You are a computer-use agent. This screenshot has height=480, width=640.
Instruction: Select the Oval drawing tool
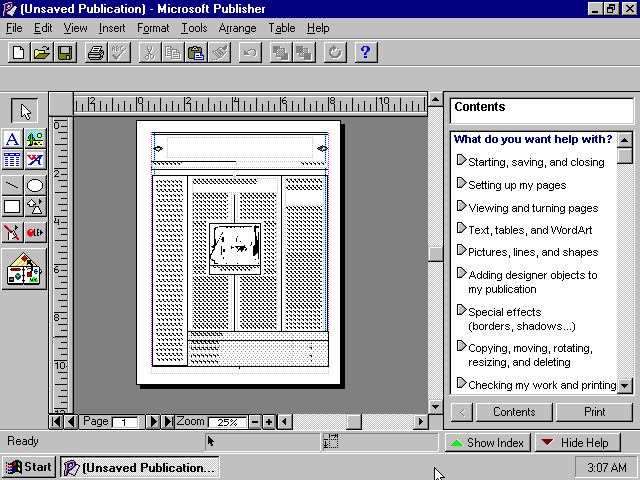coord(35,186)
